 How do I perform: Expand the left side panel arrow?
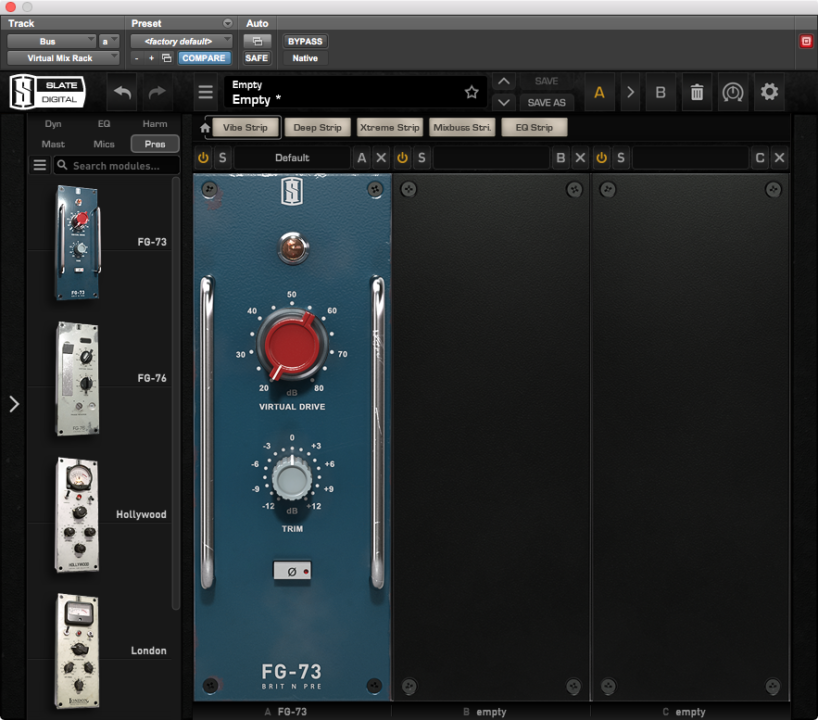[14, 404]
